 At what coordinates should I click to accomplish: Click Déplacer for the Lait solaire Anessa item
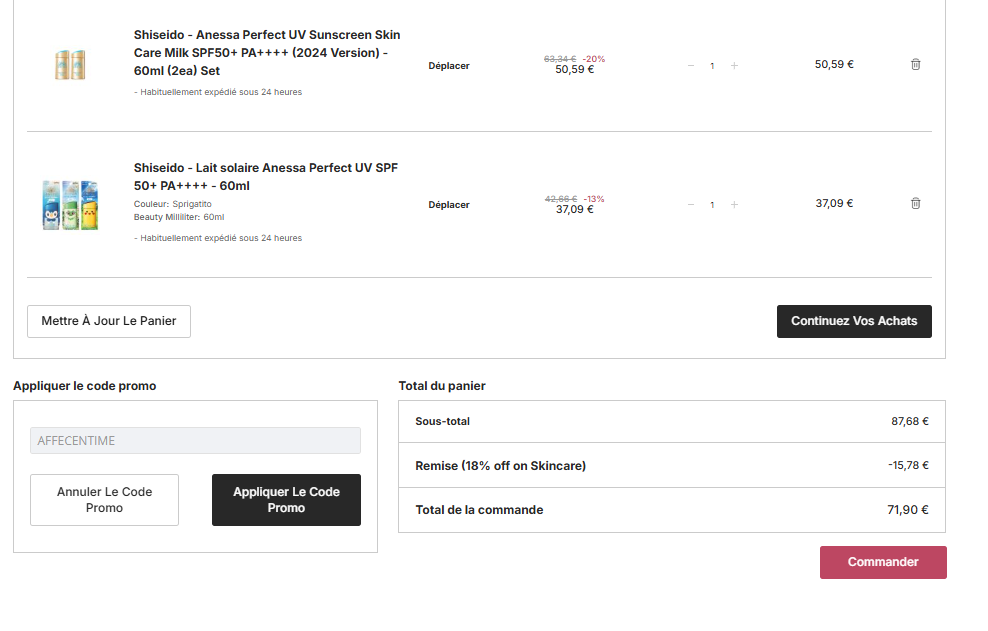449,205
